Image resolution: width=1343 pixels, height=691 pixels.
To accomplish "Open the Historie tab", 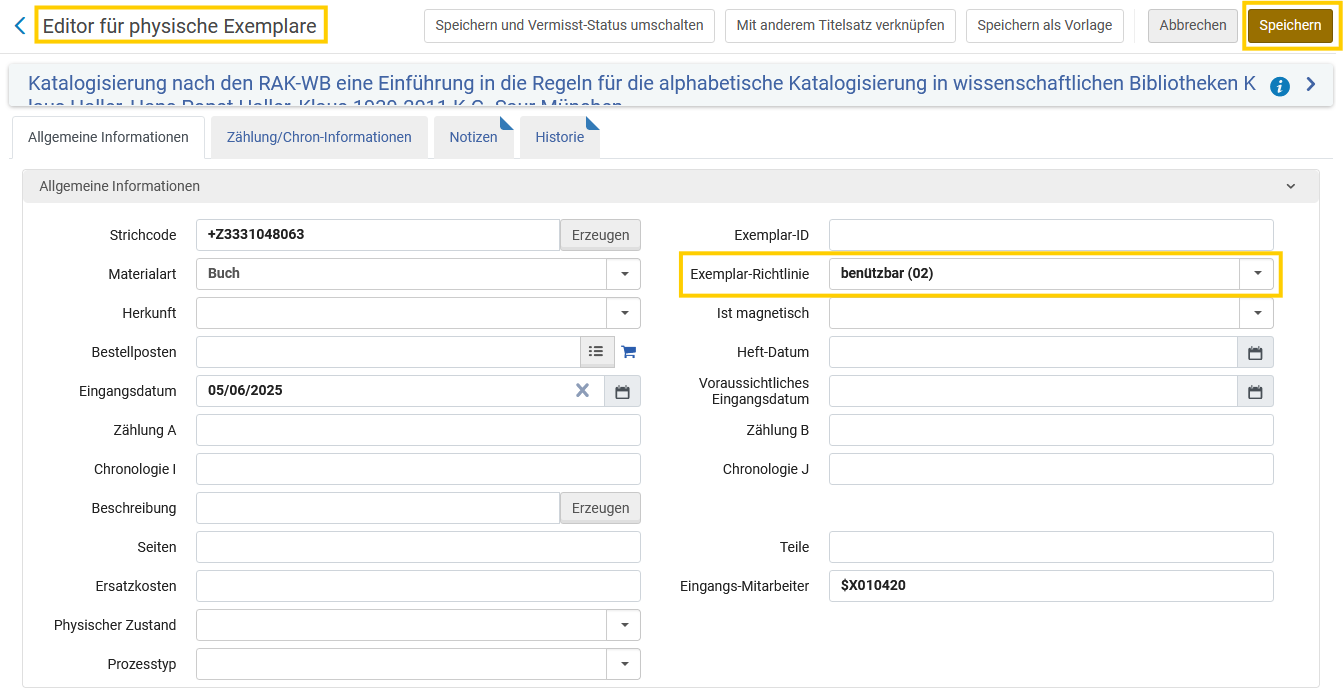I will [559, 137].
